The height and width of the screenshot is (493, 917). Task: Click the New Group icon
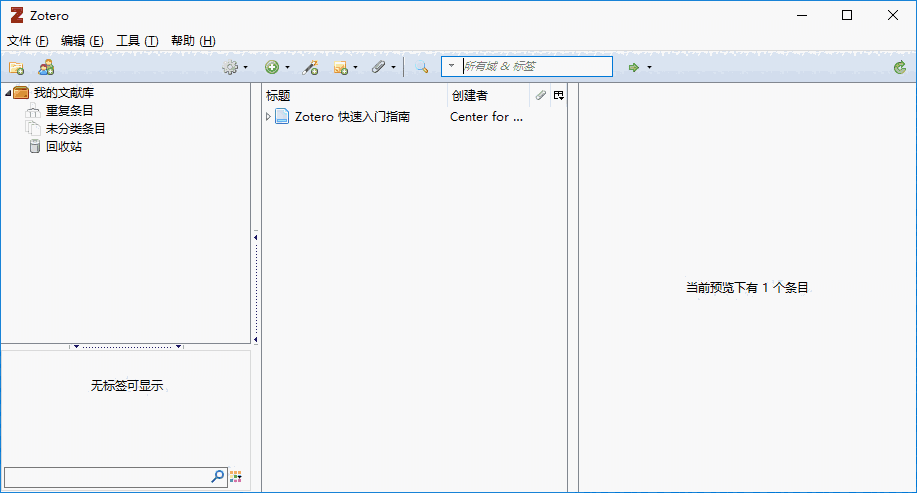pos(46,68)
